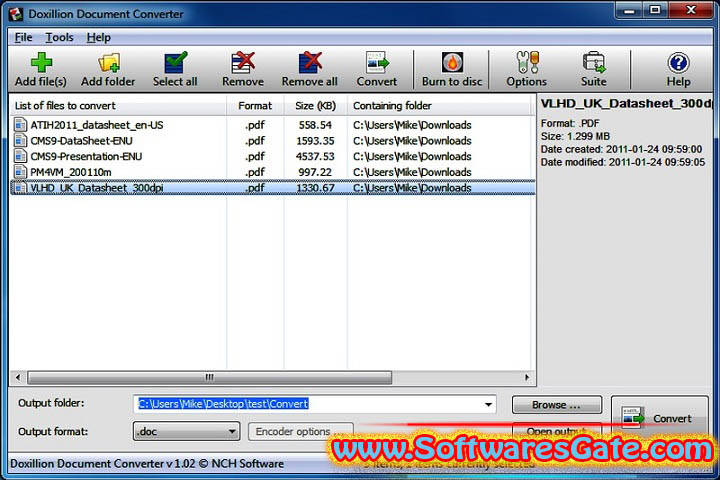Click the Remove toolbar icon
The width and height of the screenshot is (720, 480).
coord(243,62)
